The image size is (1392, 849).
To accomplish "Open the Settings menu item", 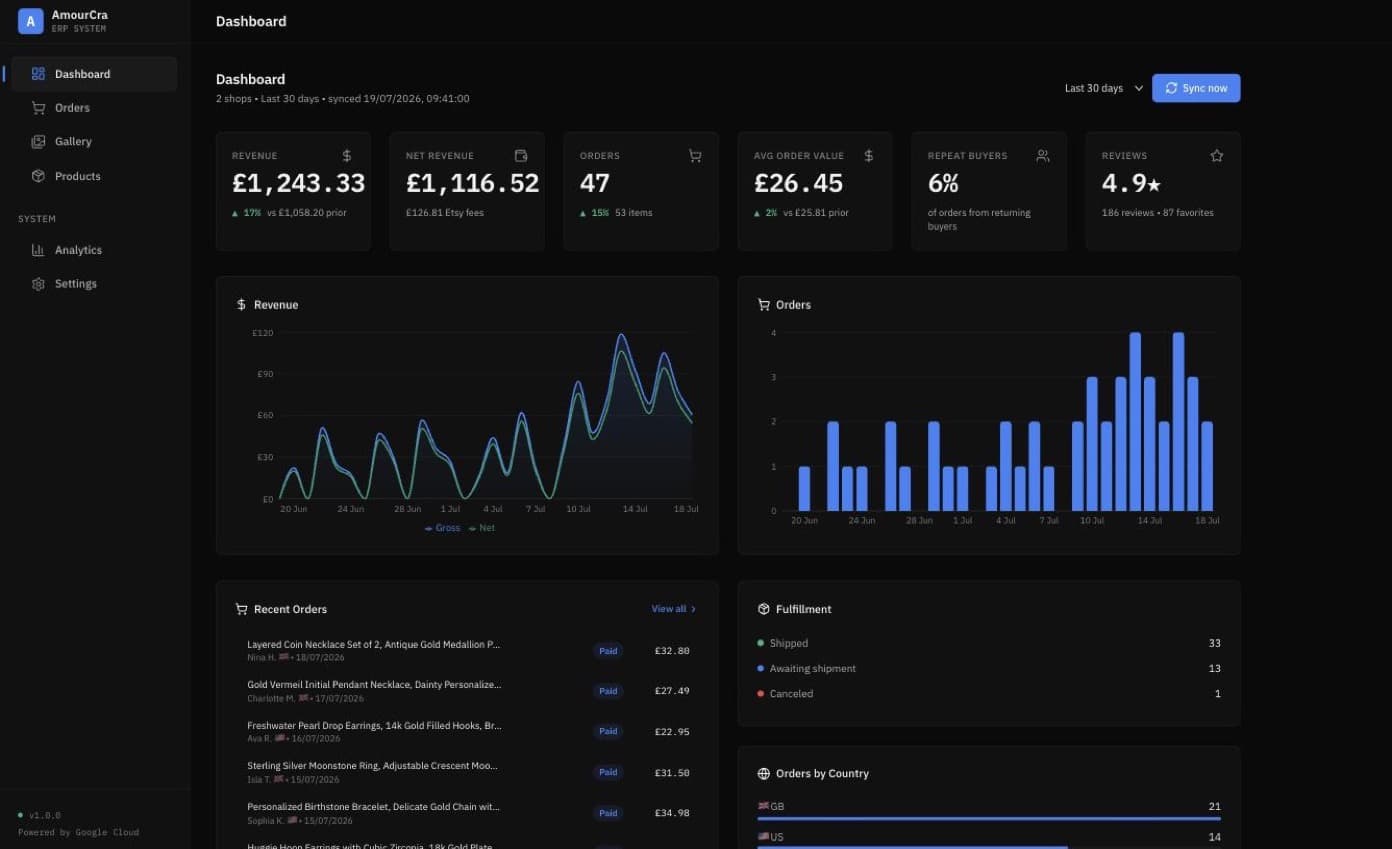I will [94, 284].
